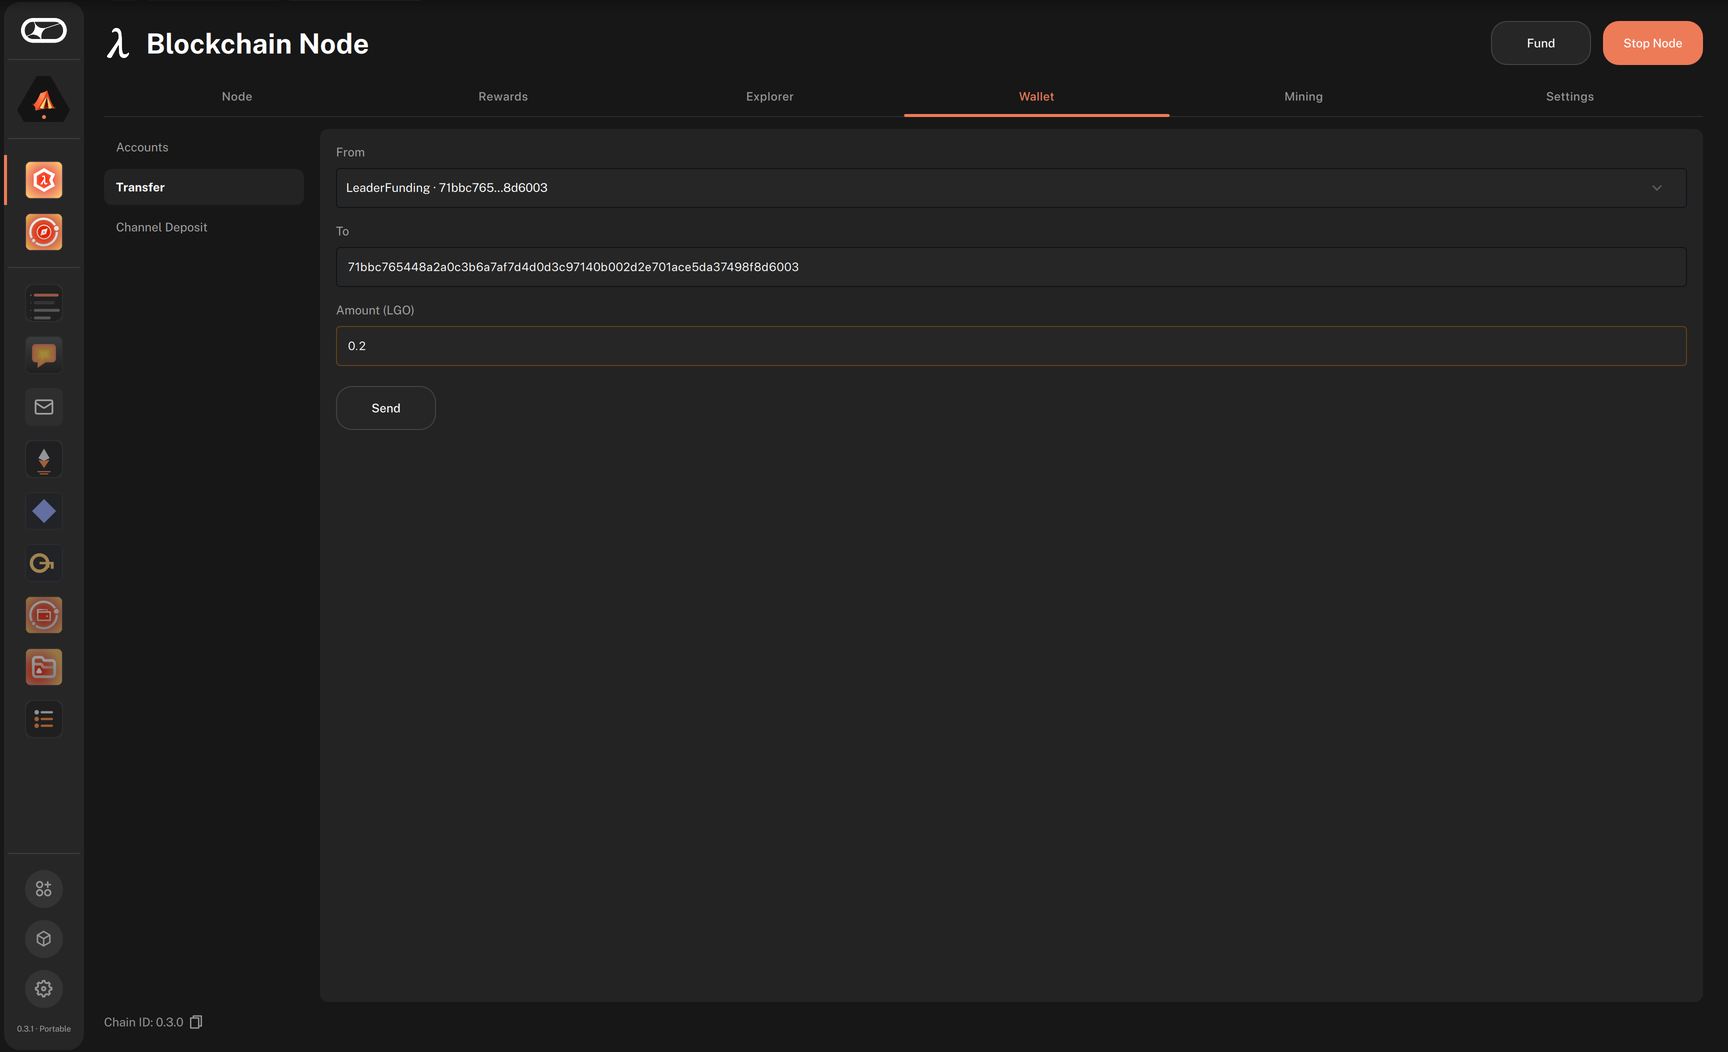Click the '0.3.1 · Portable' version text
Viewport: 1728px width, 1052px height.
44,1029
